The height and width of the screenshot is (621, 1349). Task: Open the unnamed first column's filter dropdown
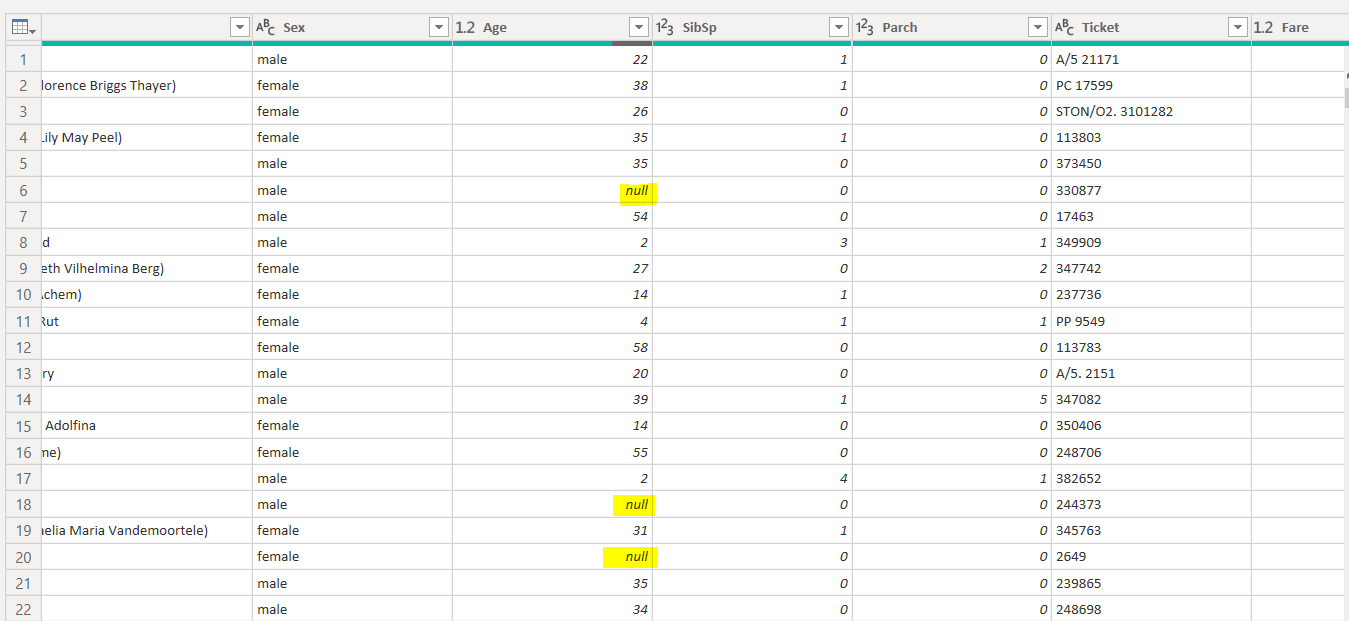pyautogui.click(x=239, y=27)
